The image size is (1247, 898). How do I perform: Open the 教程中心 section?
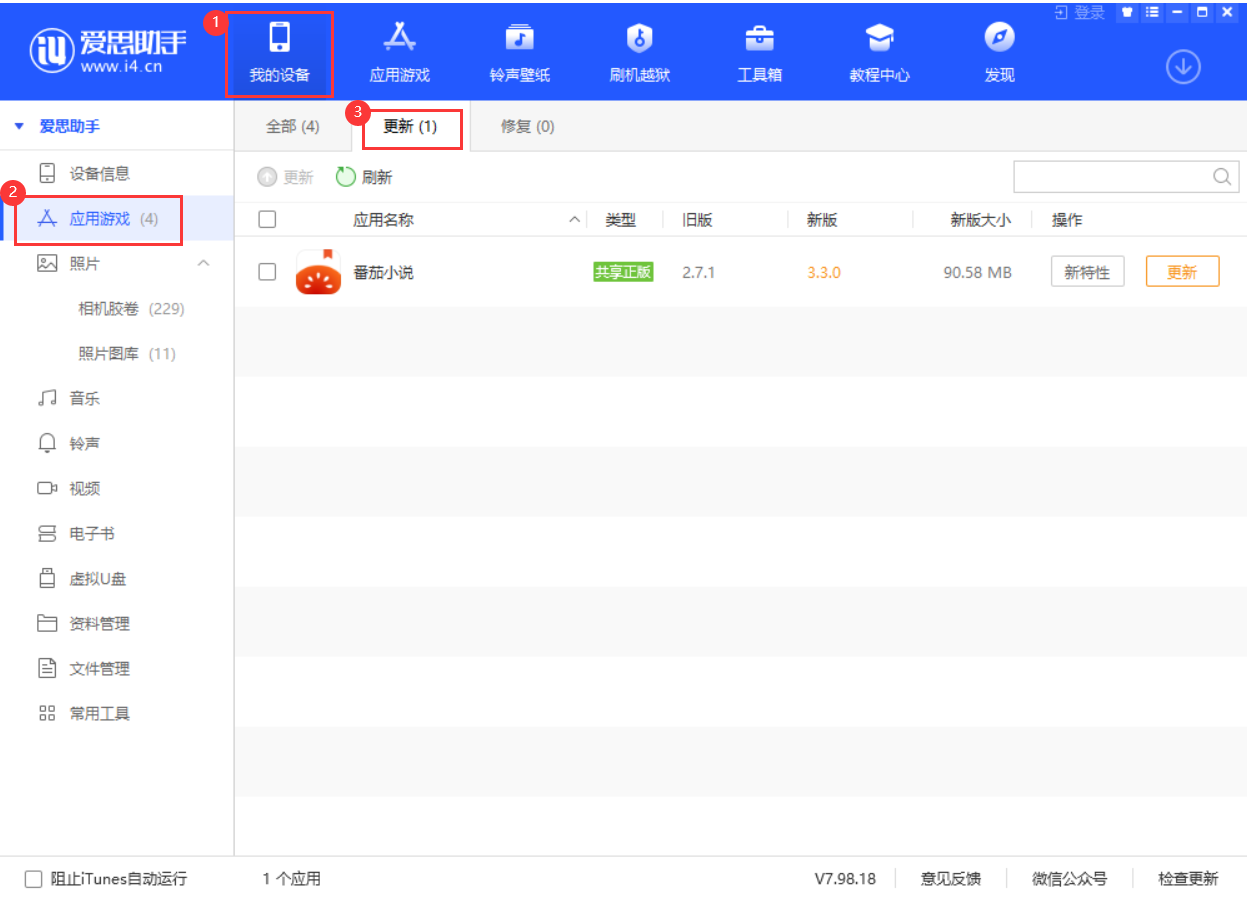click(879, 50)
